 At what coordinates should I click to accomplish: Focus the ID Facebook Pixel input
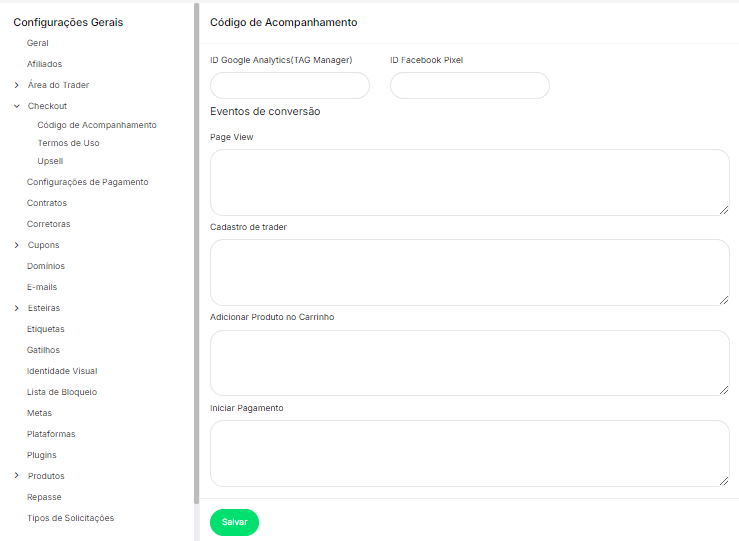tap(469, 86)
